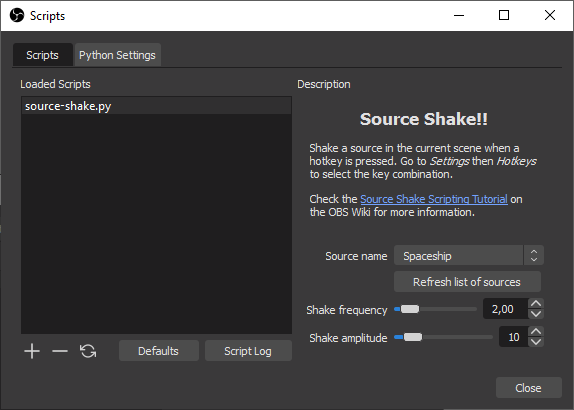Select the Scripts tab
This screenshot has width=574, height=410.
42,55
